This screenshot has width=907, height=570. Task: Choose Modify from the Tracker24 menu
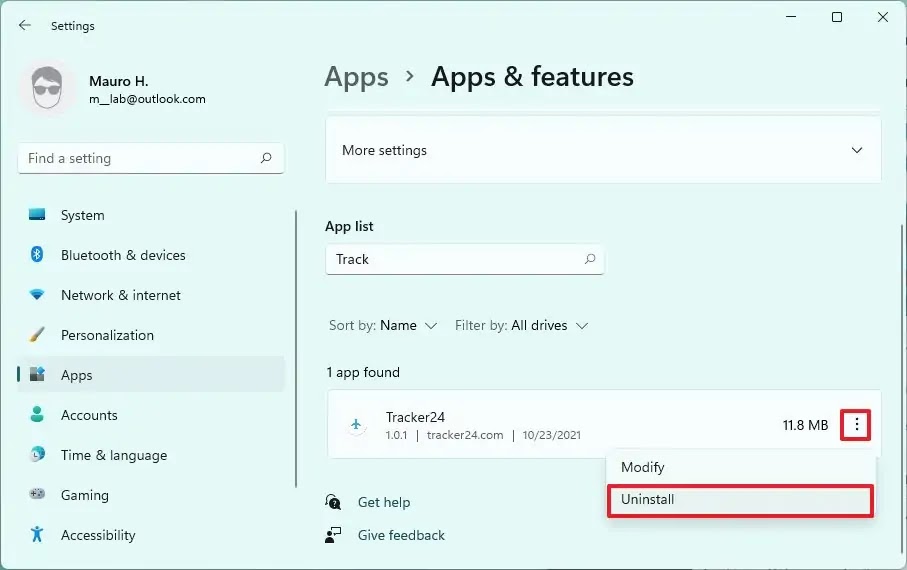pyautogui.click(x=740, y=467)
